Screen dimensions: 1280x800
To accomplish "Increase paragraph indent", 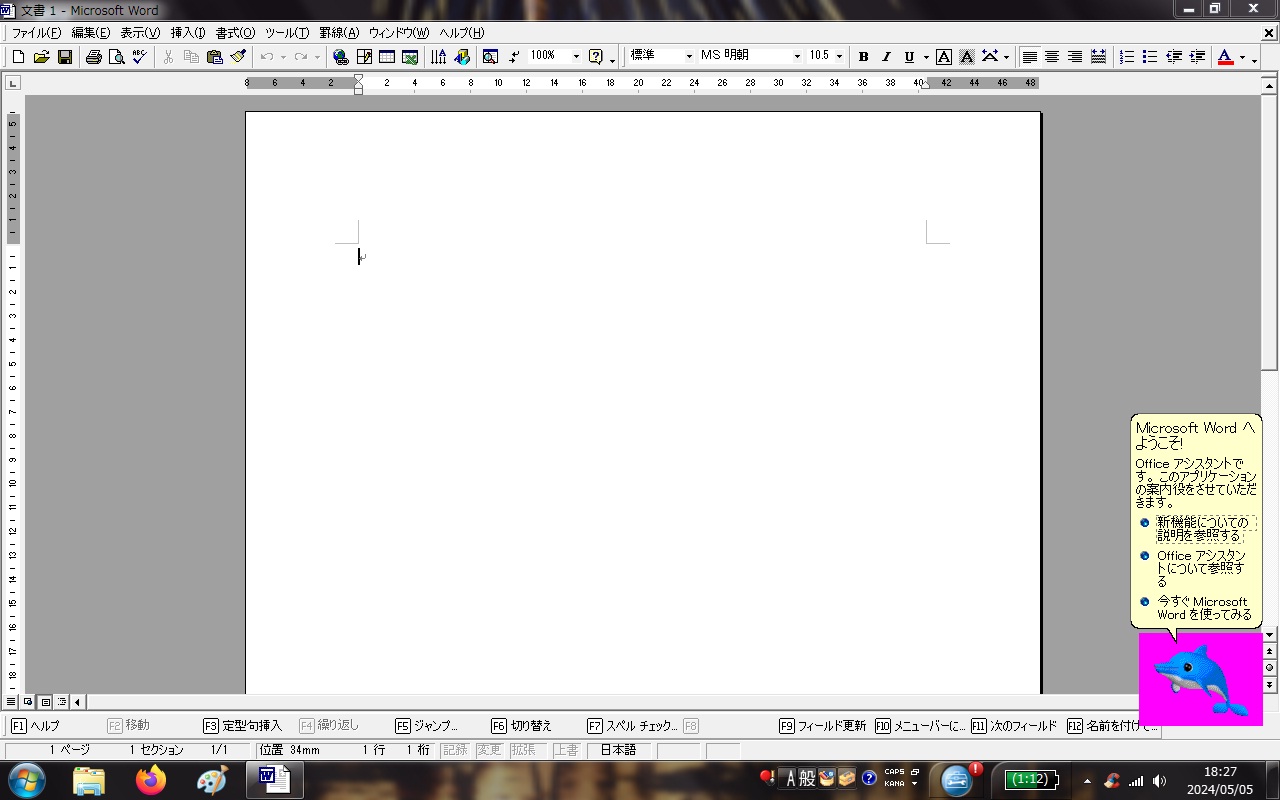I will coord(1197,57).
